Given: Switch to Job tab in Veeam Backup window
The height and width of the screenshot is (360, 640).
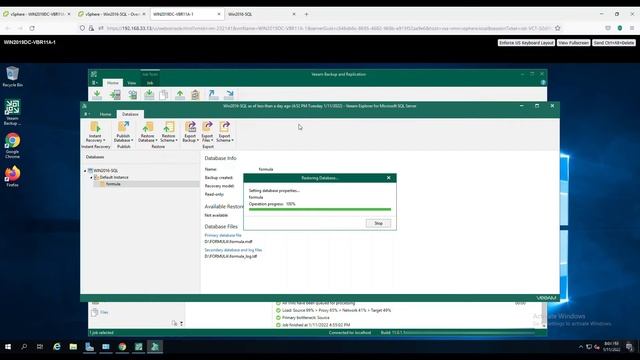Looking at the screenshot, I should pyautogui.click(x=150, y=83).
